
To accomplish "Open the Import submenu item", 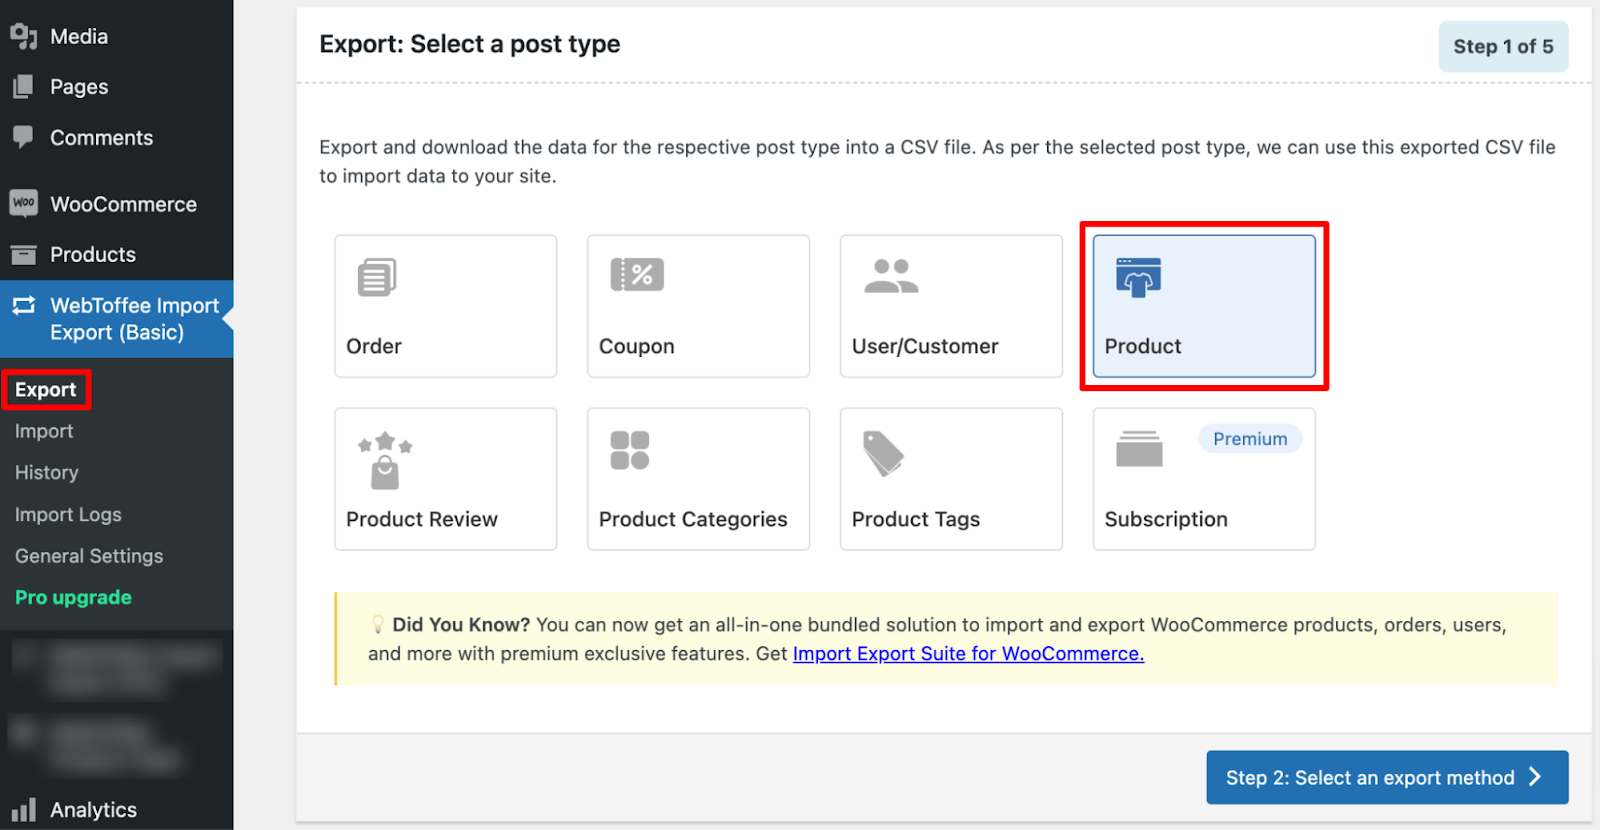I will click(x=44, y=431).
